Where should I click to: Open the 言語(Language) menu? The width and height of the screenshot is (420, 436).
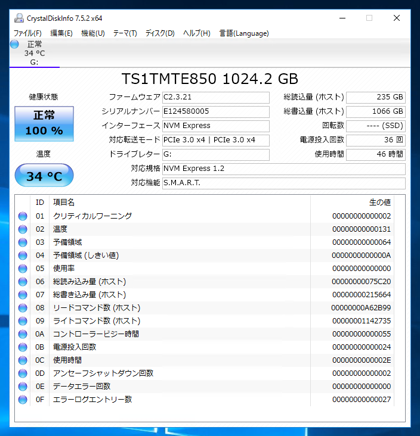[x=244, y=33]
